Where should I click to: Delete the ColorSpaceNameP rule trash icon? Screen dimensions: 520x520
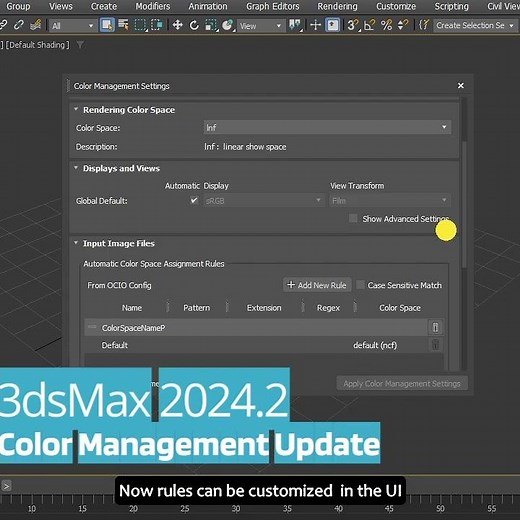(435, 328)
